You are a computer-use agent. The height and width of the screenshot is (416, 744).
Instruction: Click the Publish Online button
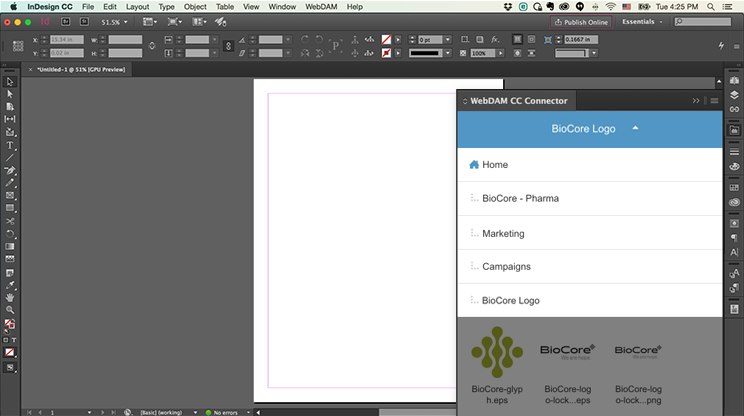tap(581, 22)
